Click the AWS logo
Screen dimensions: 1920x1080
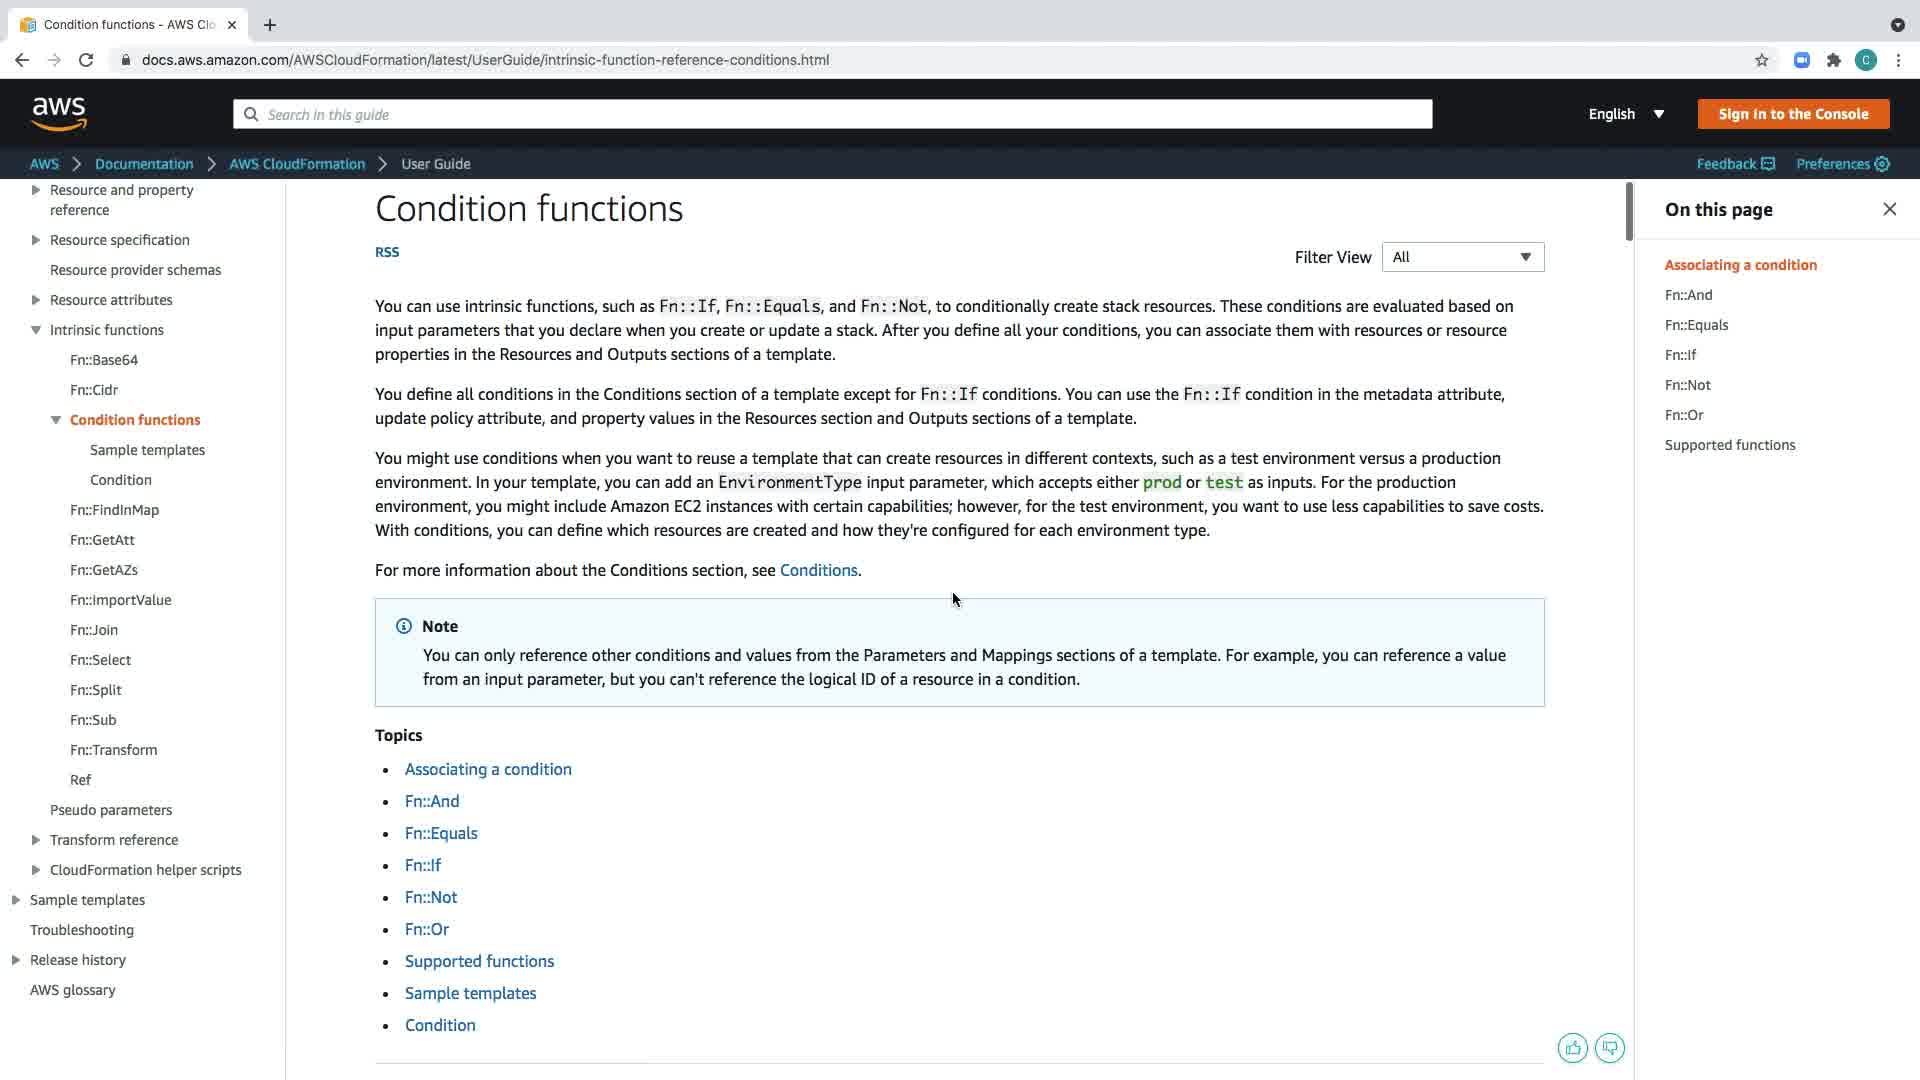point(59,114)
